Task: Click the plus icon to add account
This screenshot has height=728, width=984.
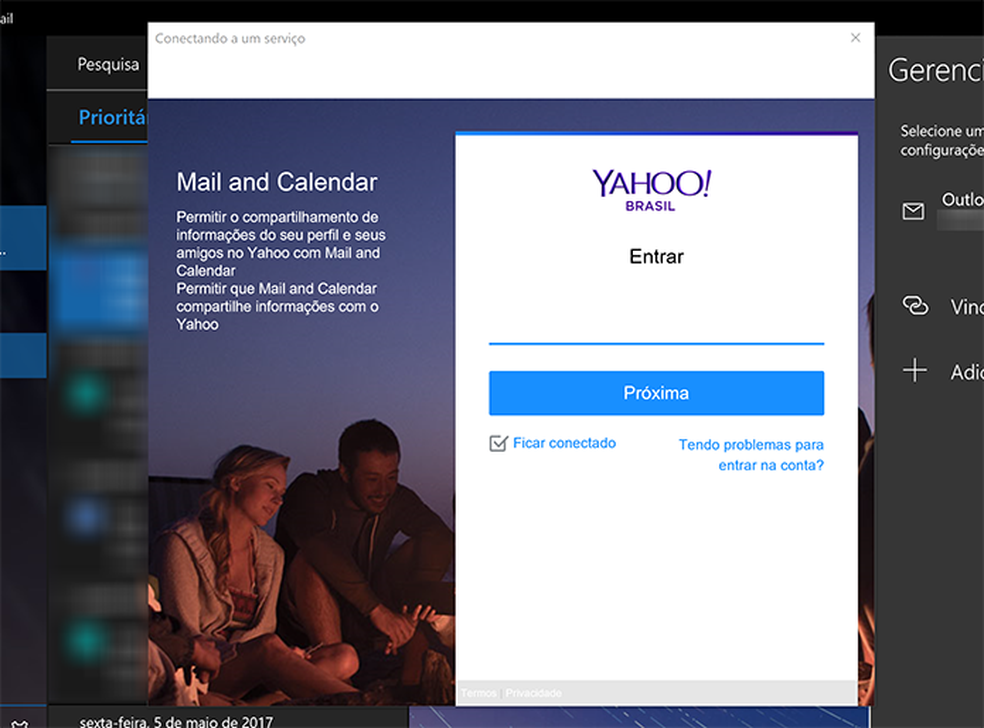Action: coord(914,370)
